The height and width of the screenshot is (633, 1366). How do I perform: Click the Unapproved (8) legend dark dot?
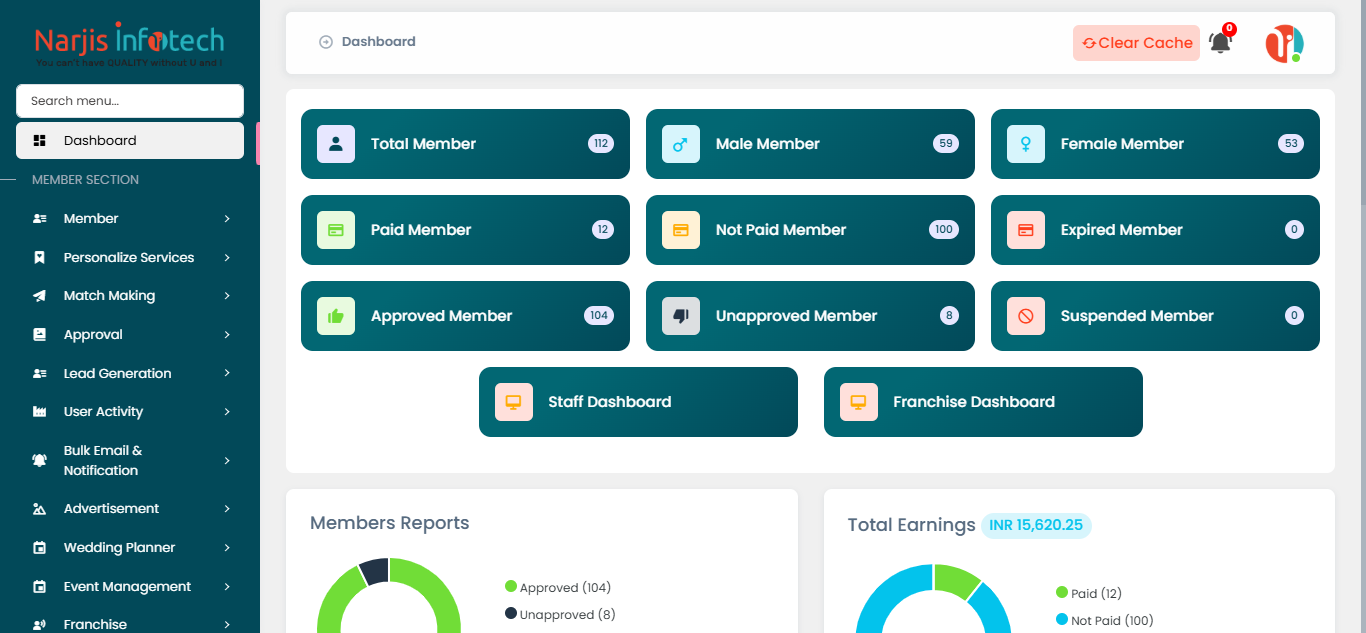point(511,614)
